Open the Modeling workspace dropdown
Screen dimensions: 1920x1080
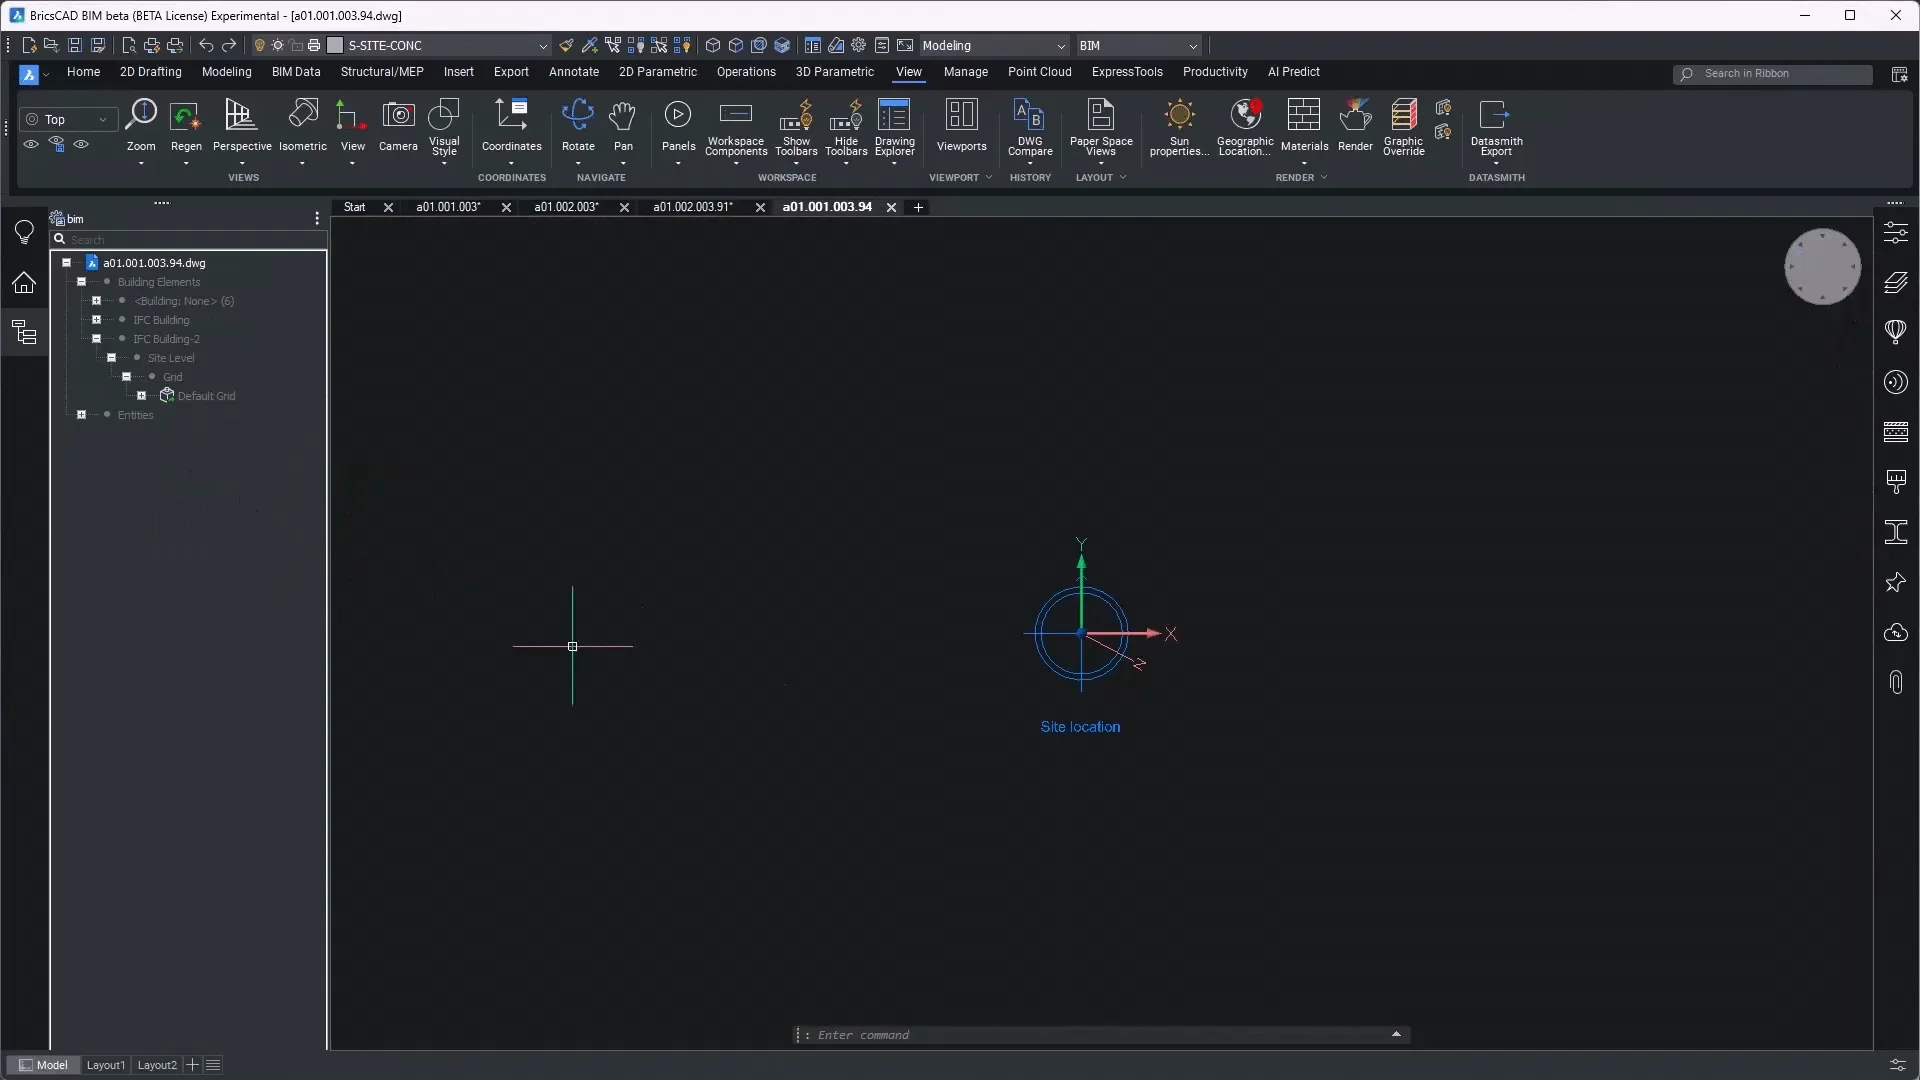tap(1061, 46)
